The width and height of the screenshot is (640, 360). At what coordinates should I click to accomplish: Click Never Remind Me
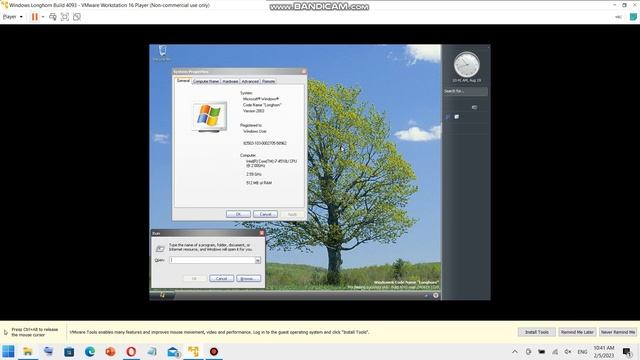point(618,332)
